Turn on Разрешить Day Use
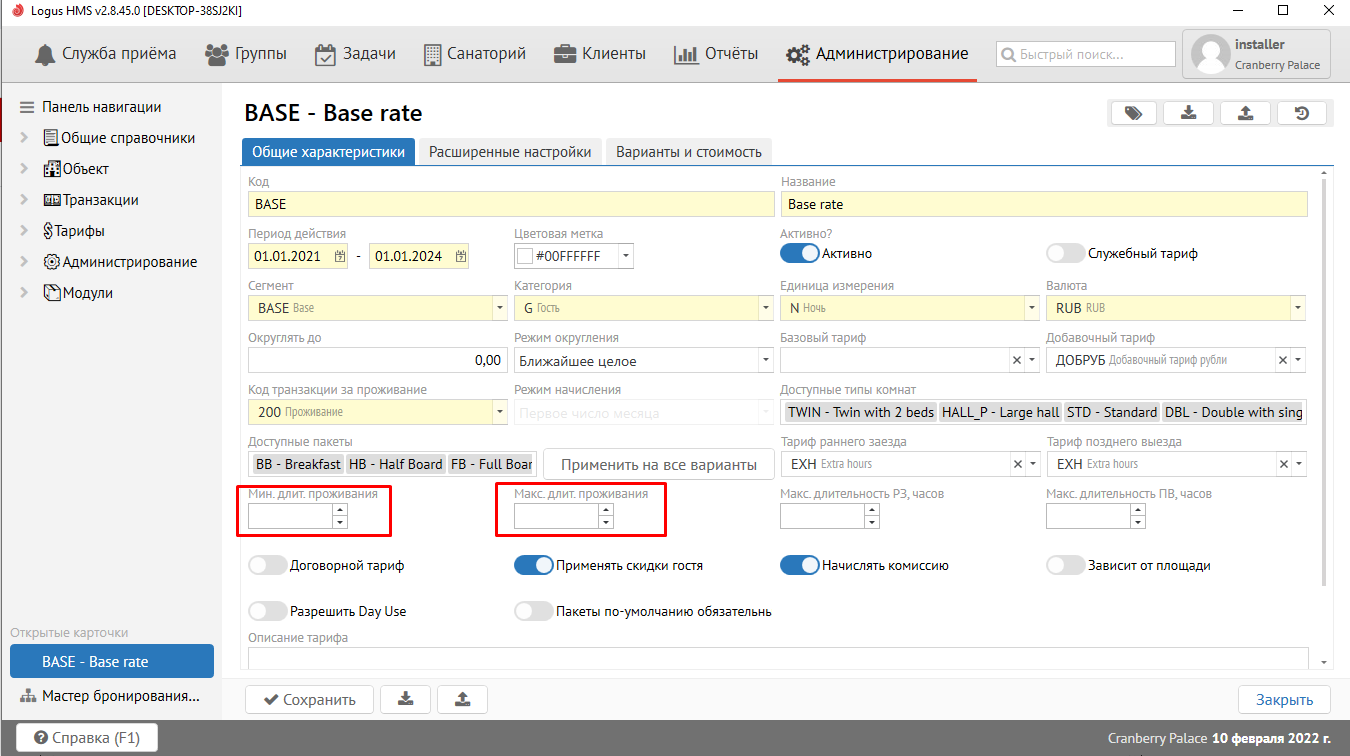 [267, 611]
